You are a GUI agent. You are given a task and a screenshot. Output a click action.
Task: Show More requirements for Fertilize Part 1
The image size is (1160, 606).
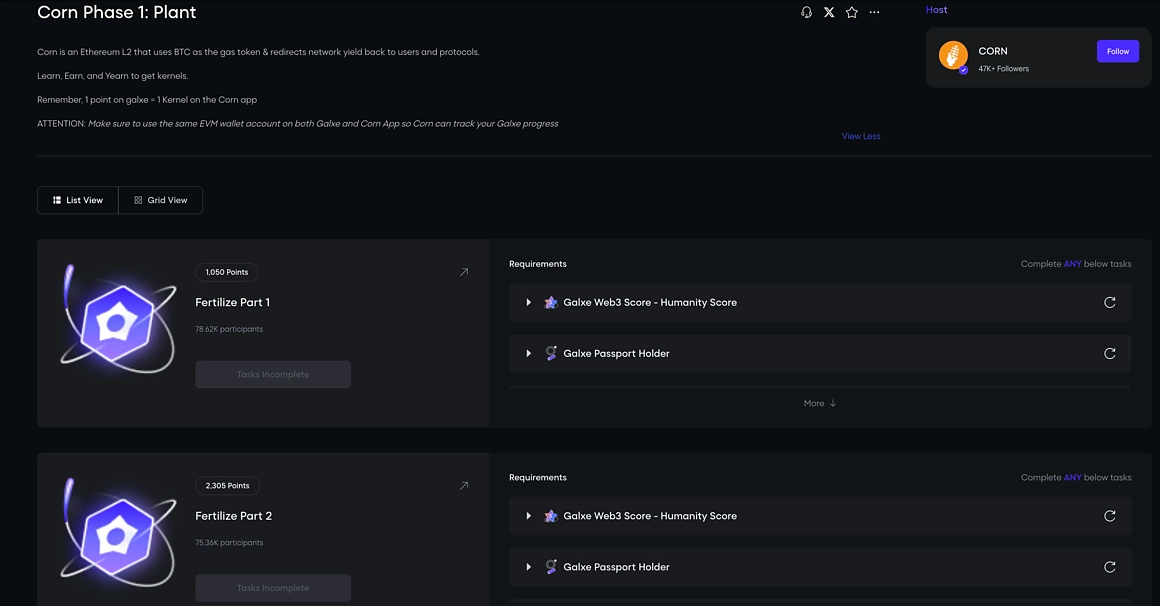820,403
